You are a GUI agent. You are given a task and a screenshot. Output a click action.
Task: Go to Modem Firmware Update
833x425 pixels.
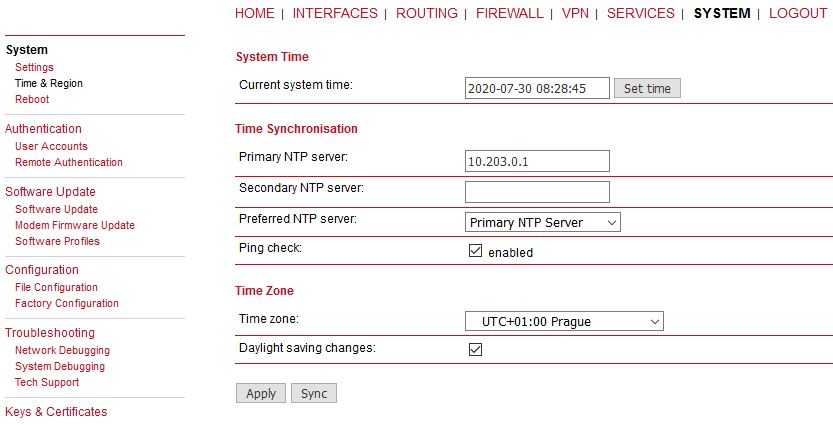75,225
